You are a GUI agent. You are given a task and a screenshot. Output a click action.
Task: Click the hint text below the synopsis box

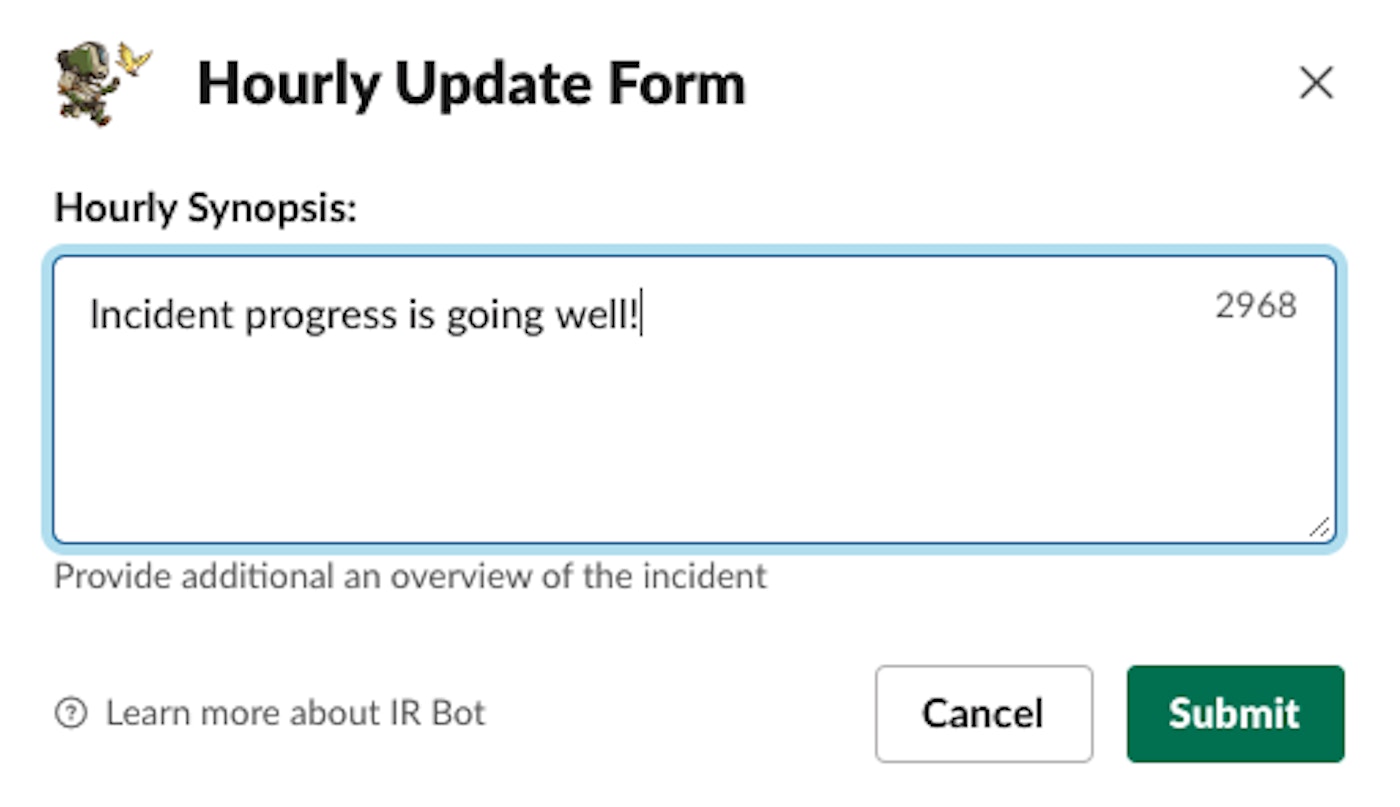click(410, 577)
